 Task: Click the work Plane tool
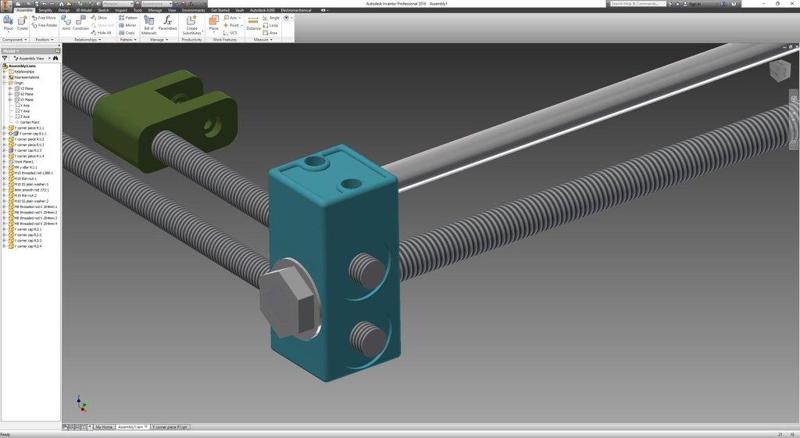click(x=214, y=23)
